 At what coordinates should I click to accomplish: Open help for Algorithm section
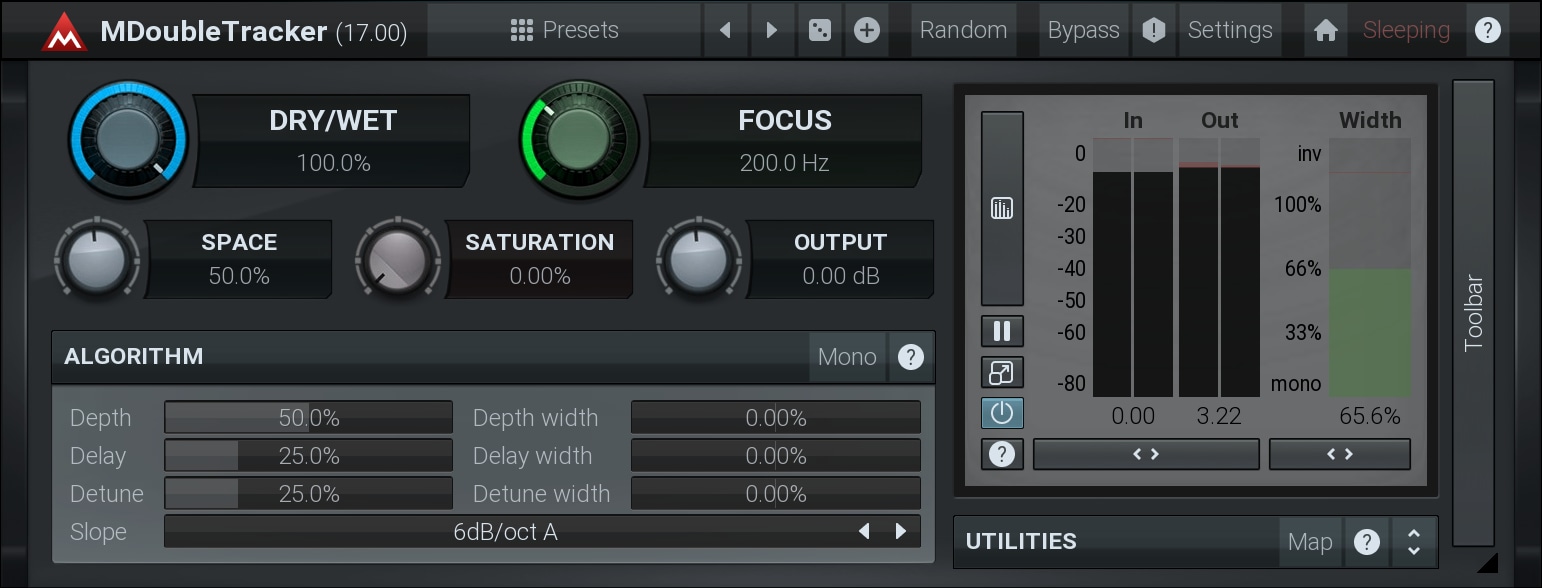click(x=910, y=357)
